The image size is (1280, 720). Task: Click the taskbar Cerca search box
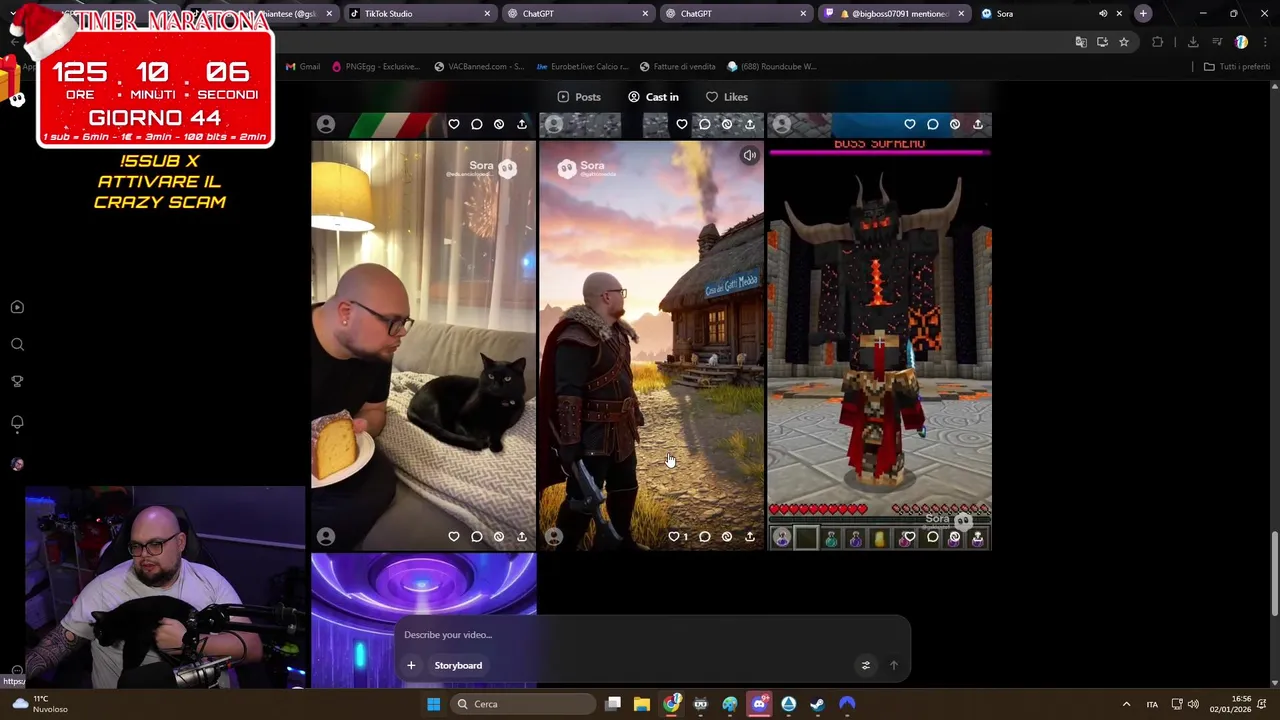pos(523,704)
